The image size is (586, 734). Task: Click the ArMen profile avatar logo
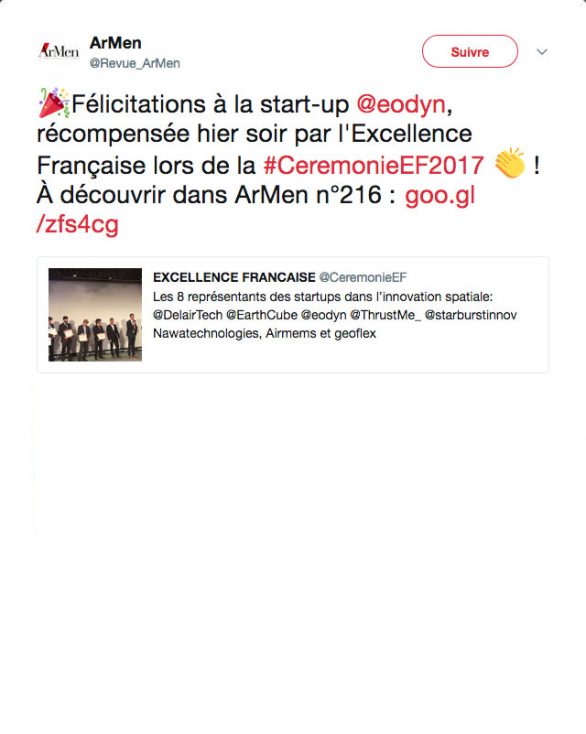tap(59, 51)
